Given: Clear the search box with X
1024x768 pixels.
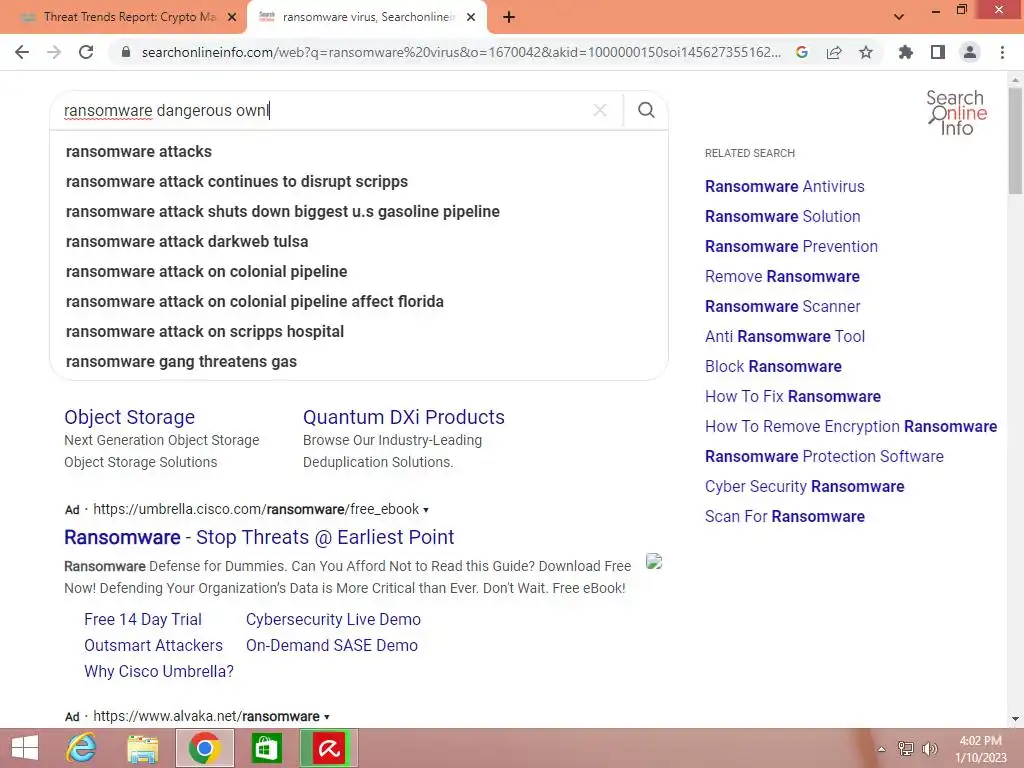Looking at the screenshot, I should [x=600, y=110].
